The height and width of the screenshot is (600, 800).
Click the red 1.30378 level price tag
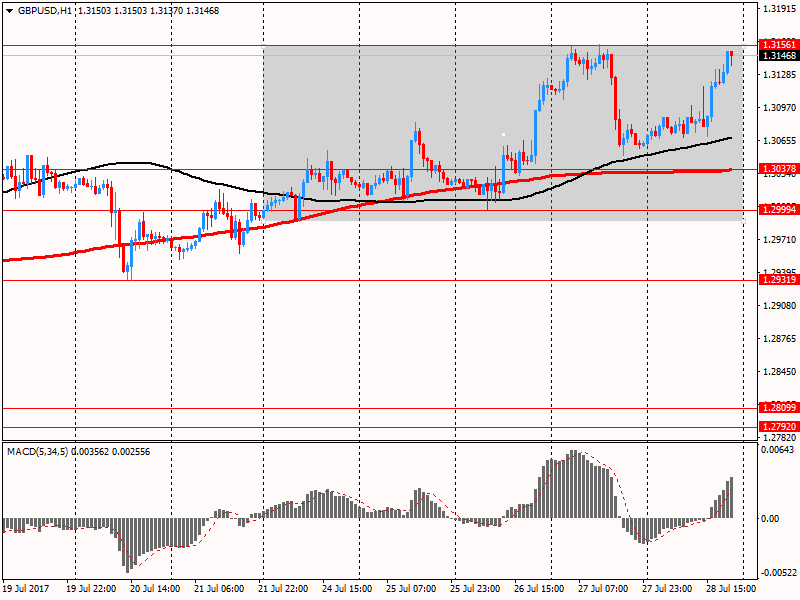pyautogui.click(x=779, y=169)
